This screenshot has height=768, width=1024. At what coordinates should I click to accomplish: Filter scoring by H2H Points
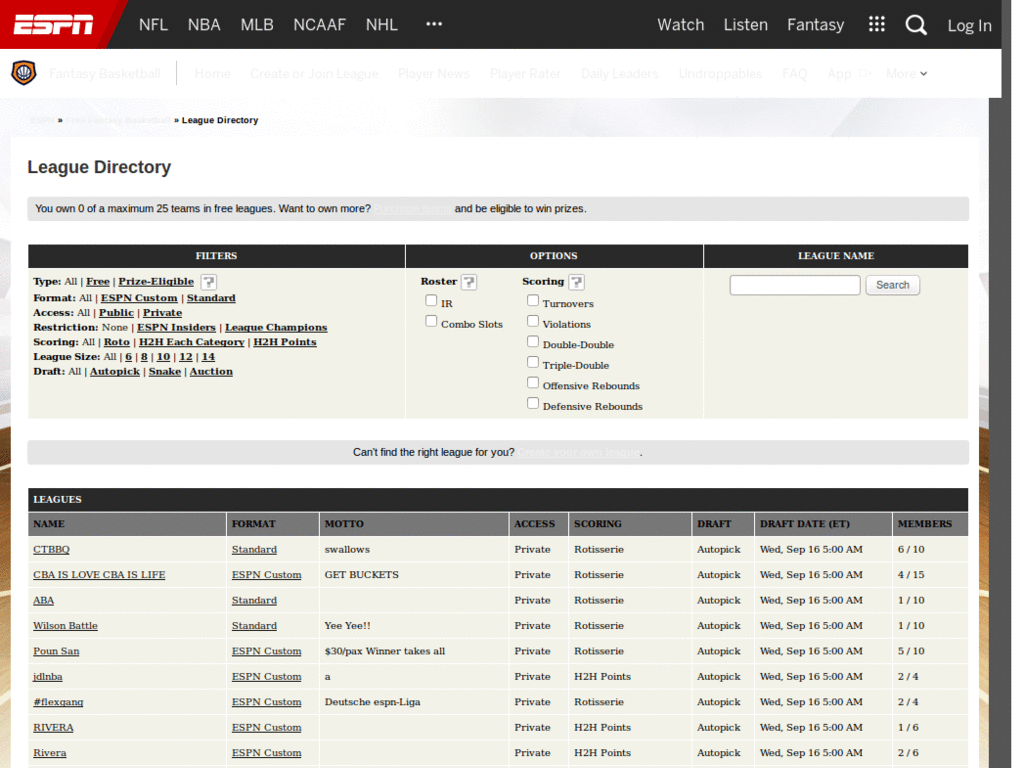[x=285, y=342]
